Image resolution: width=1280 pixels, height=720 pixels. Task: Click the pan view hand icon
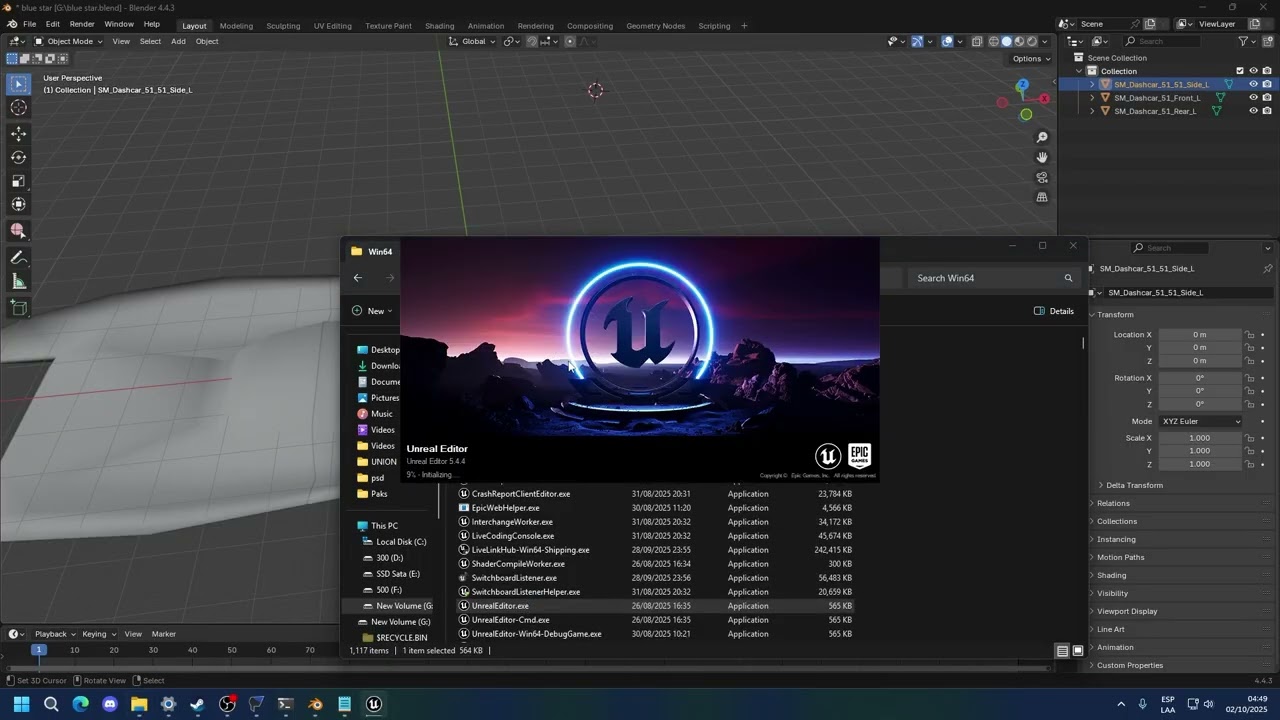pos(1042,157)
